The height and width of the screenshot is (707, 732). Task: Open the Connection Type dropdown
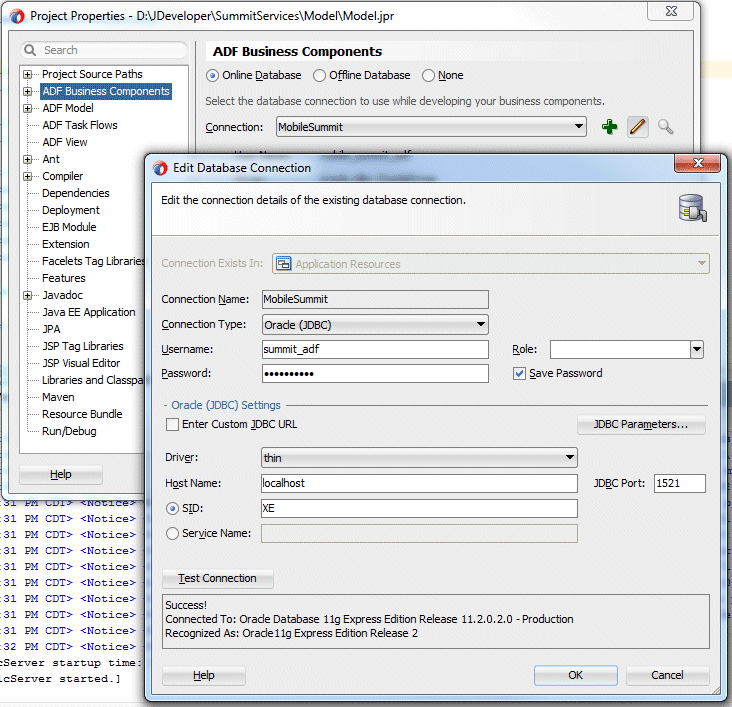[375, 325]
